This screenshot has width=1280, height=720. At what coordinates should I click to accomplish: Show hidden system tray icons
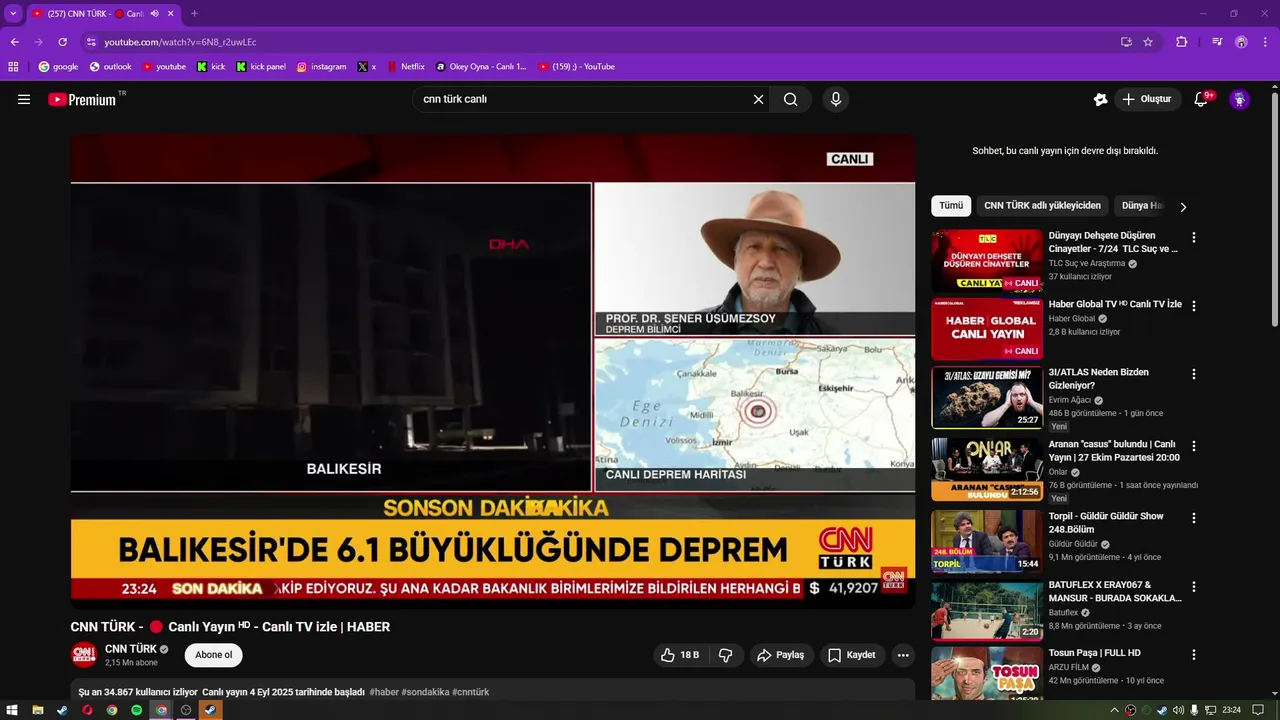[x=1115, y=710]
